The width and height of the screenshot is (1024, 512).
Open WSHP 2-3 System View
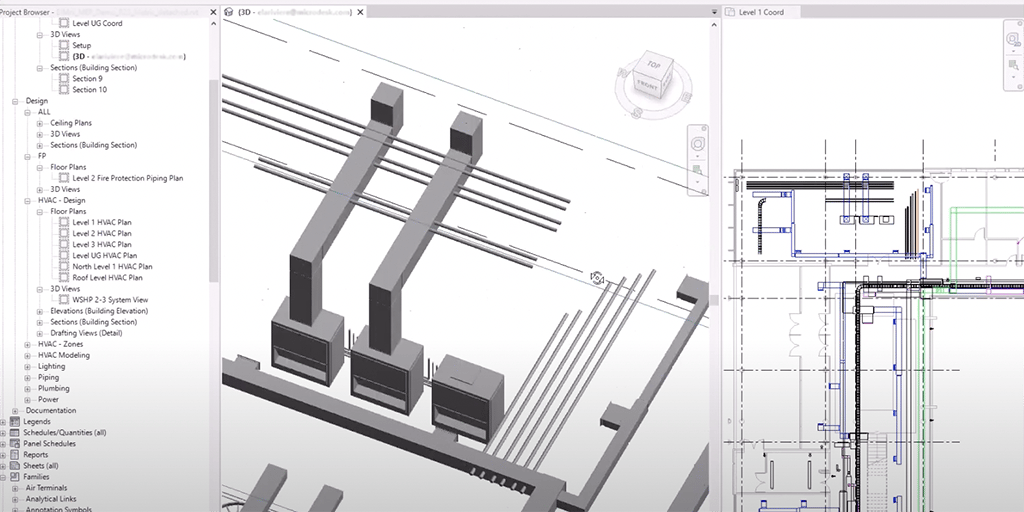(110, 300)
